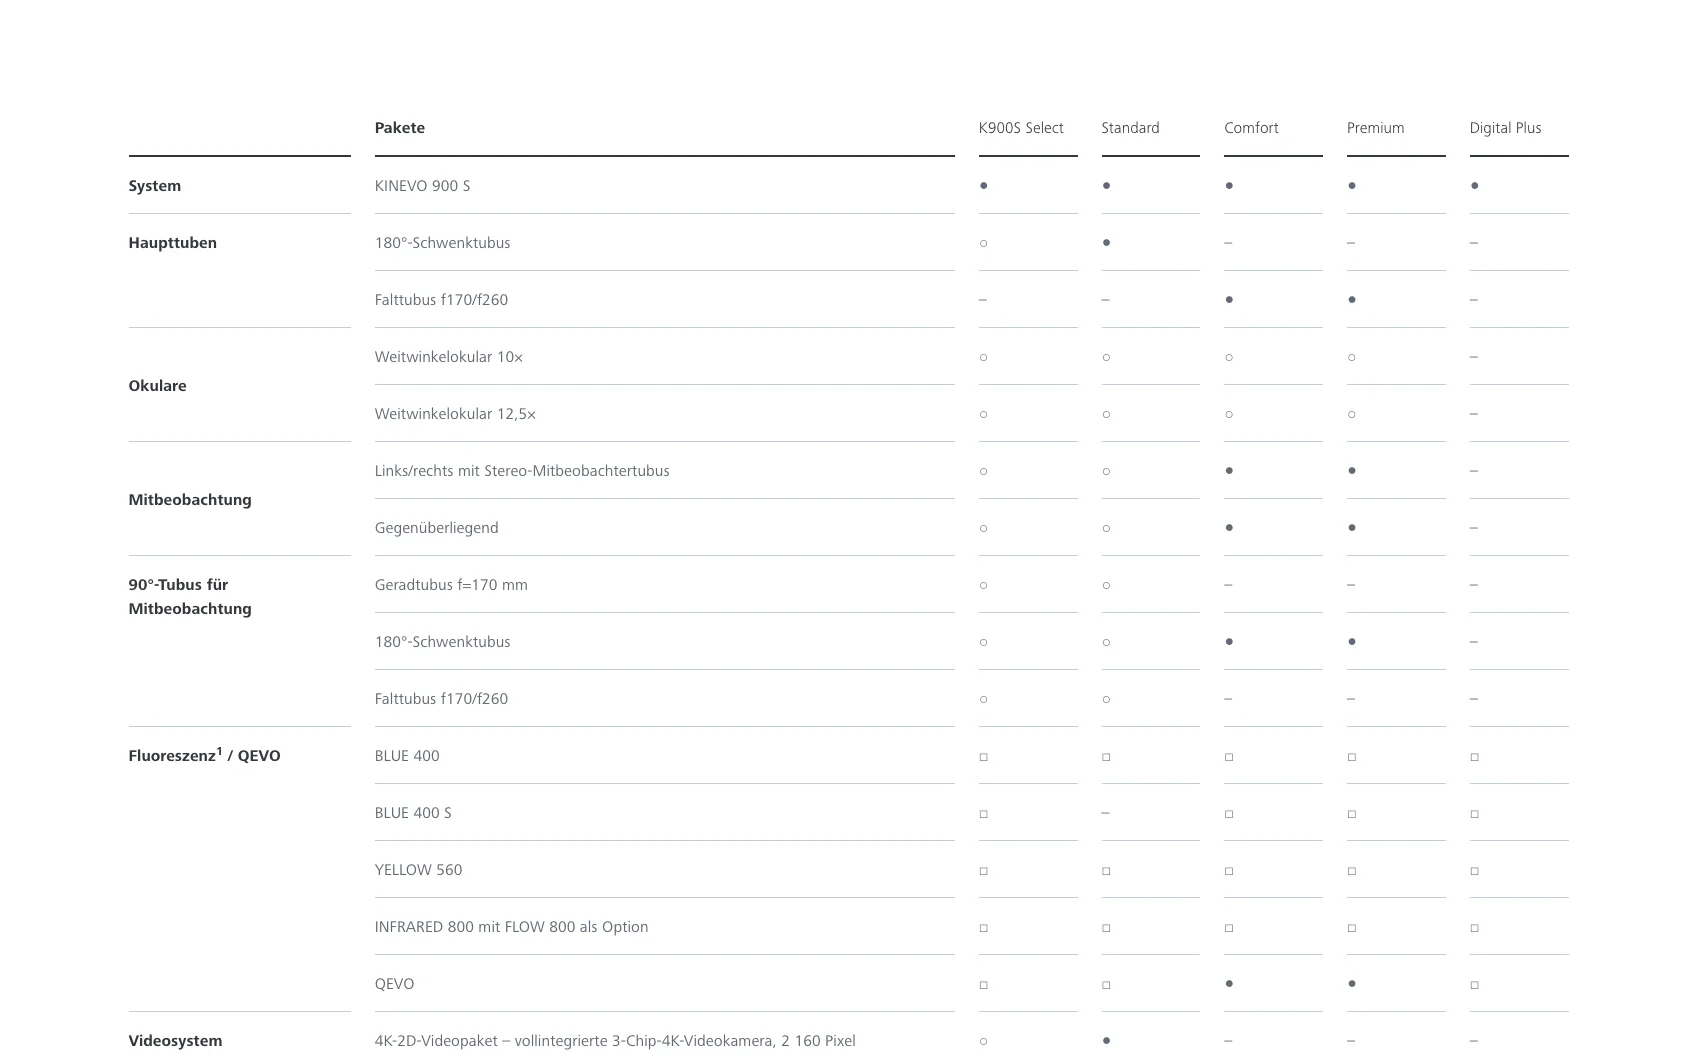
Task: Click the Premium column header
Action: point(1375,128)
